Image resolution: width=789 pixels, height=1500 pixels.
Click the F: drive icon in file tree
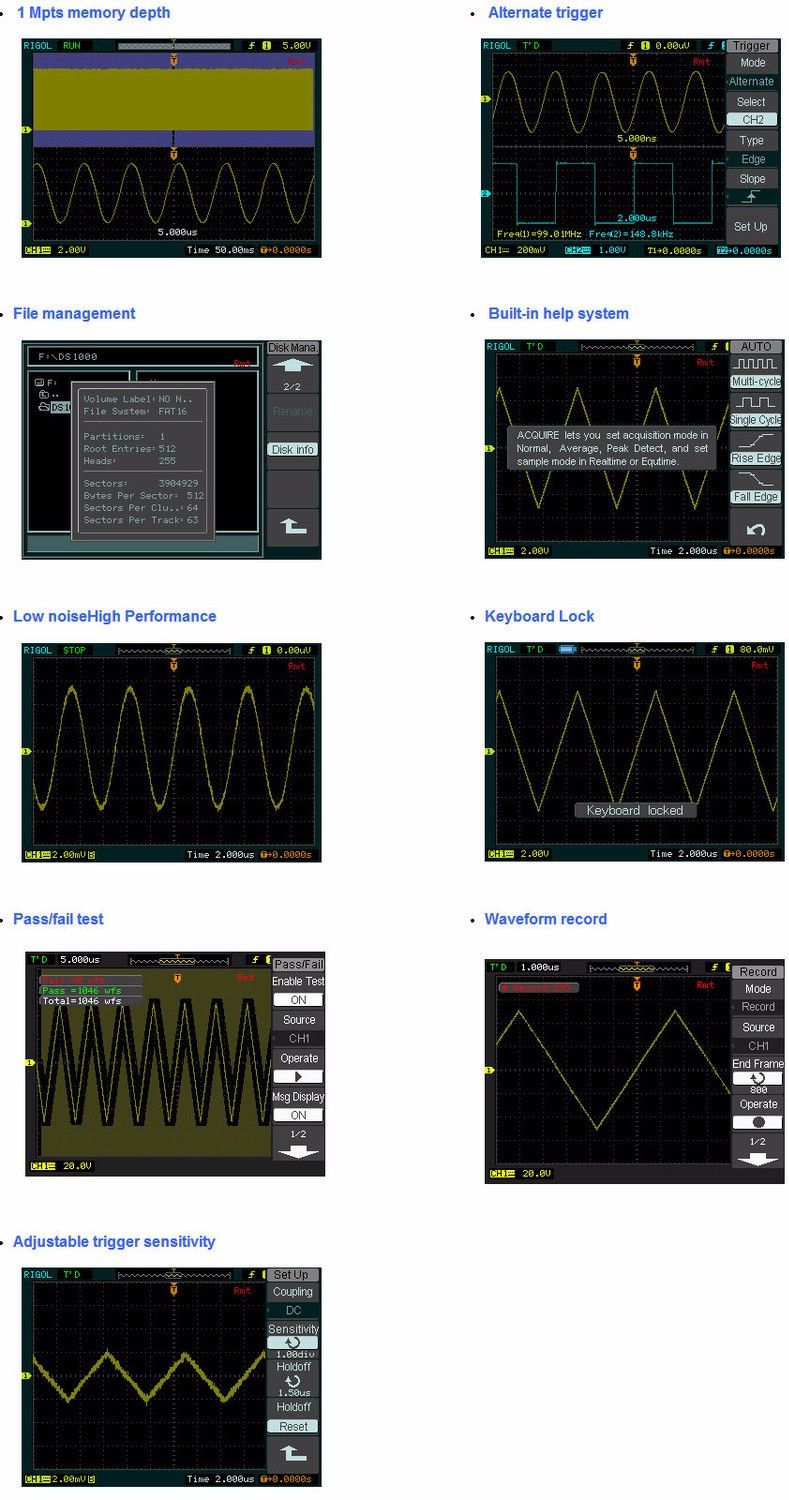[39, 382]
